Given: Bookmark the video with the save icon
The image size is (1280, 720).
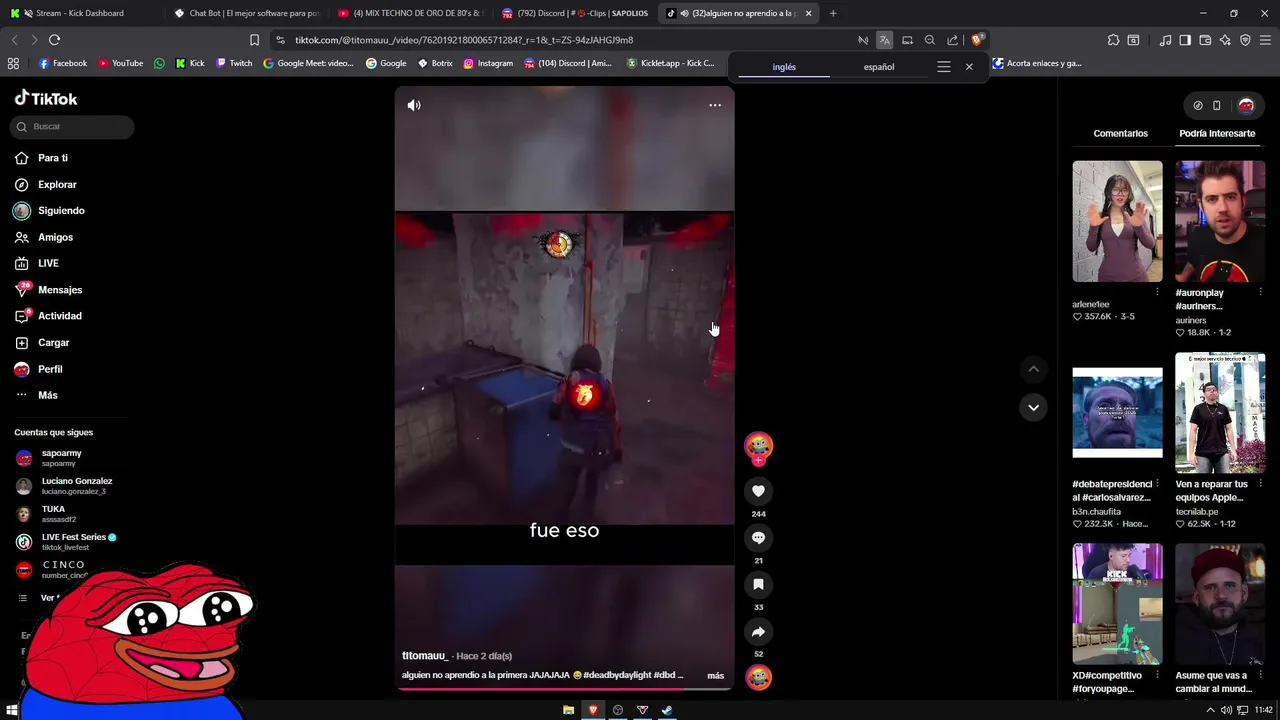Looking at the screenshot, I should tap(758, 584).
